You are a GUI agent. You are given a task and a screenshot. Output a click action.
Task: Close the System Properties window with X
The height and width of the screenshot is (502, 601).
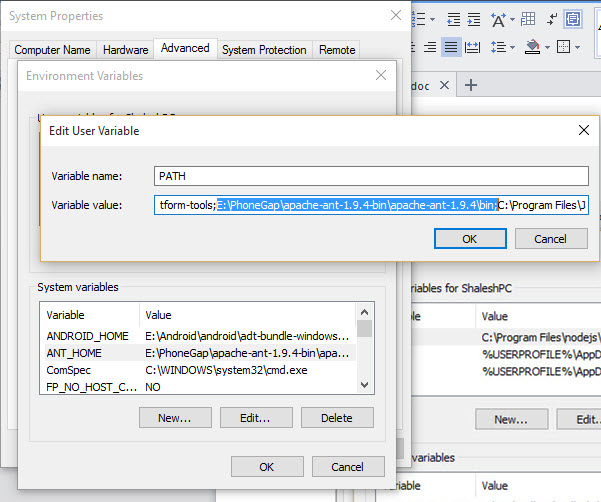pyautogui.click(x=396, y=15)
